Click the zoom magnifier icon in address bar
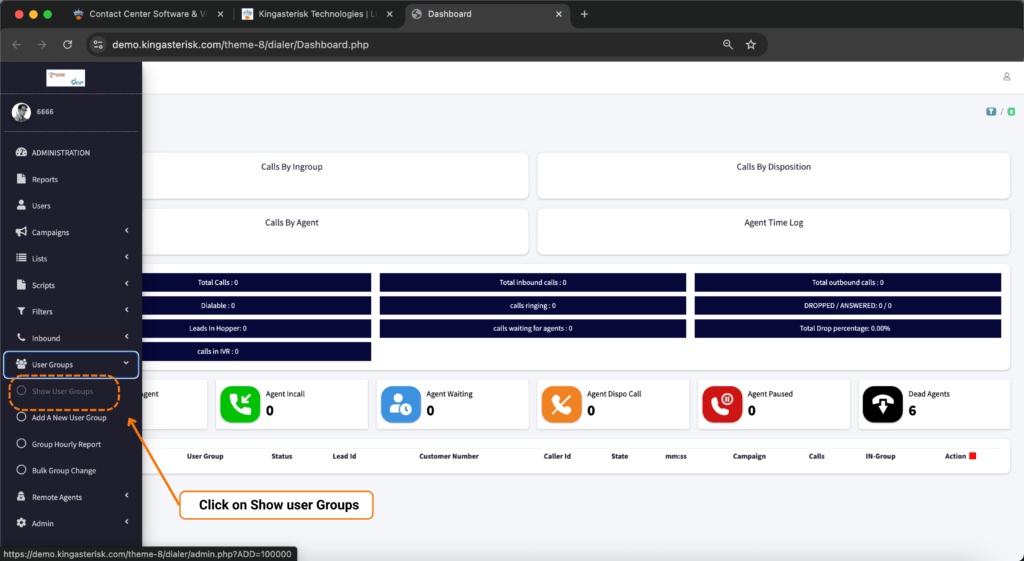 tap(728, 44)
